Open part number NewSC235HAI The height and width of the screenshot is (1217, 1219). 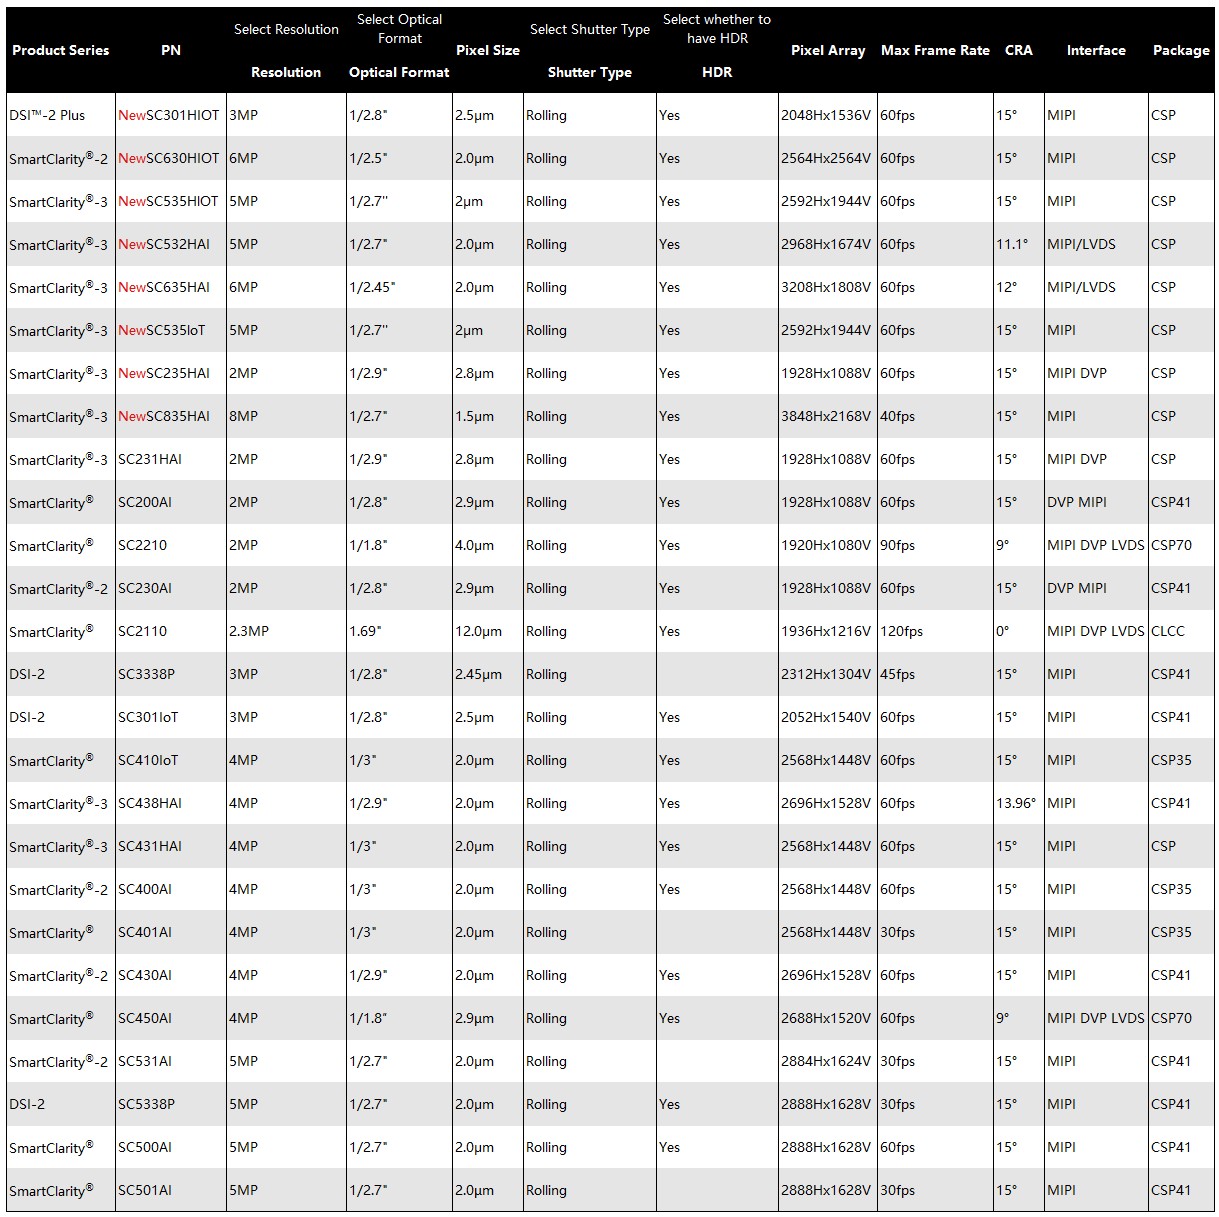[x=164, y=373]
